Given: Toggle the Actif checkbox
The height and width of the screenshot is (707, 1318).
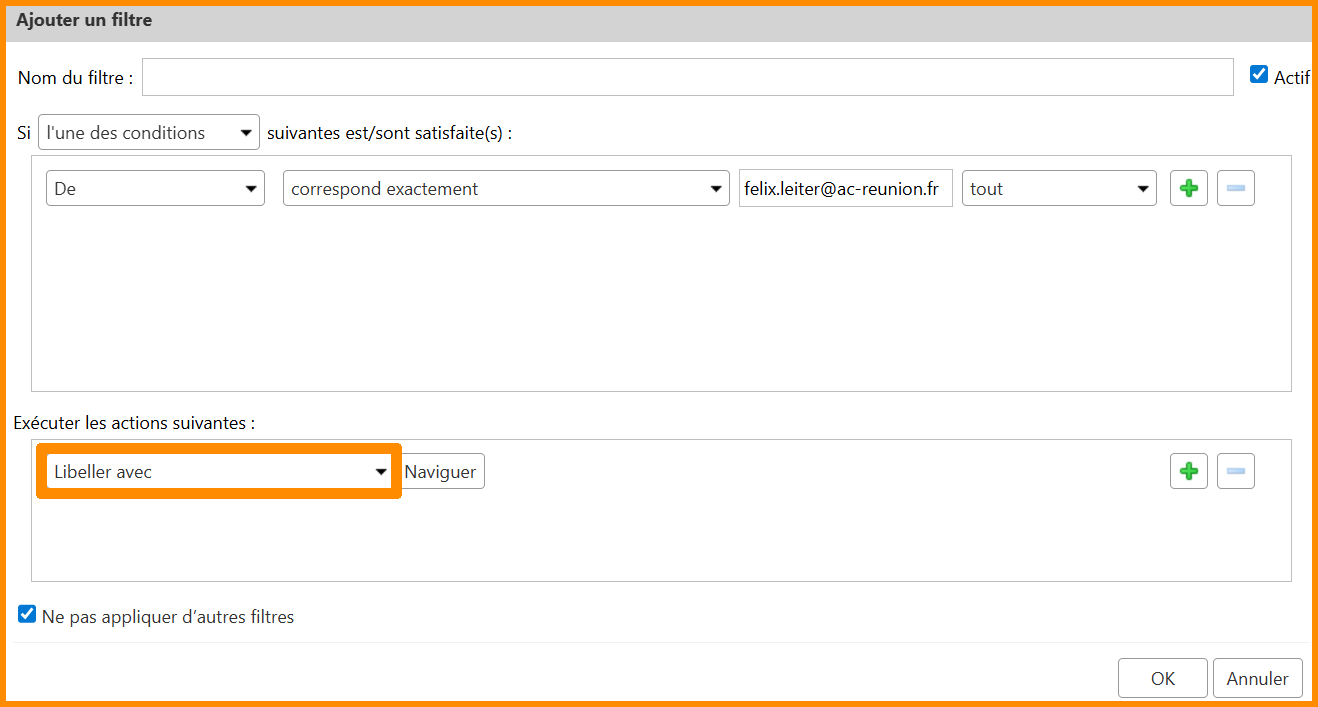Looking at the screenshot, I should [x=1259, y=75].
